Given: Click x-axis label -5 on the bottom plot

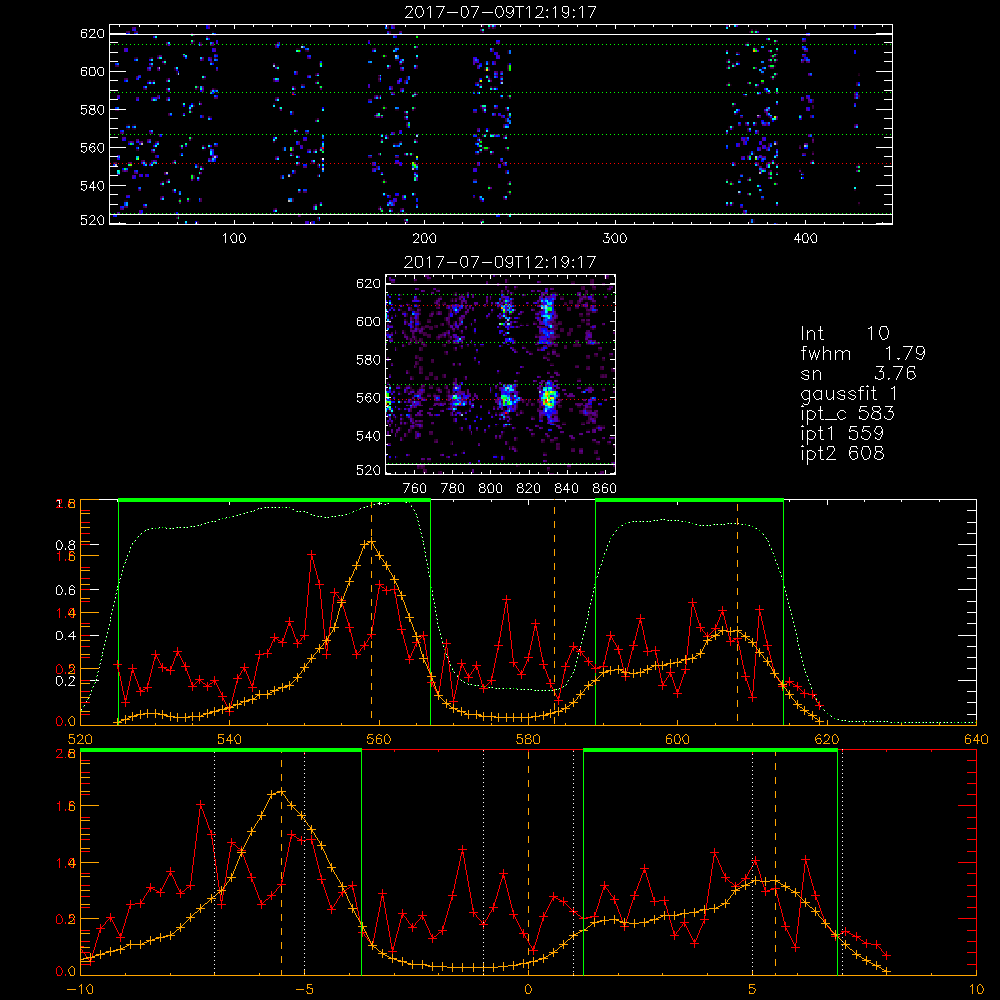Looking at the screenshot, I should coord(304,990).
